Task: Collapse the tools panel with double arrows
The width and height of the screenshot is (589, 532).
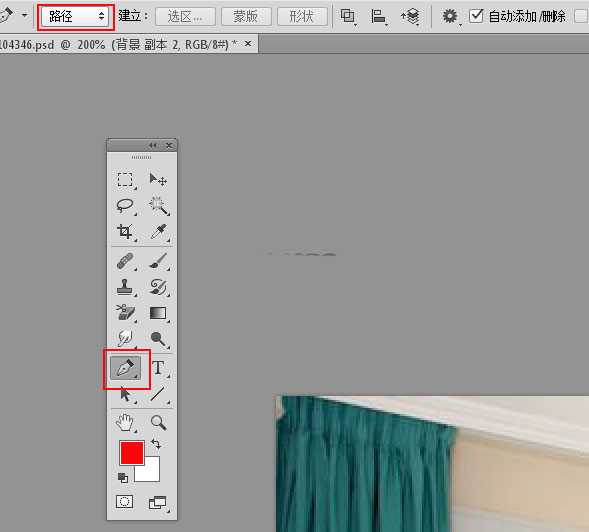Action: point(152,145)
